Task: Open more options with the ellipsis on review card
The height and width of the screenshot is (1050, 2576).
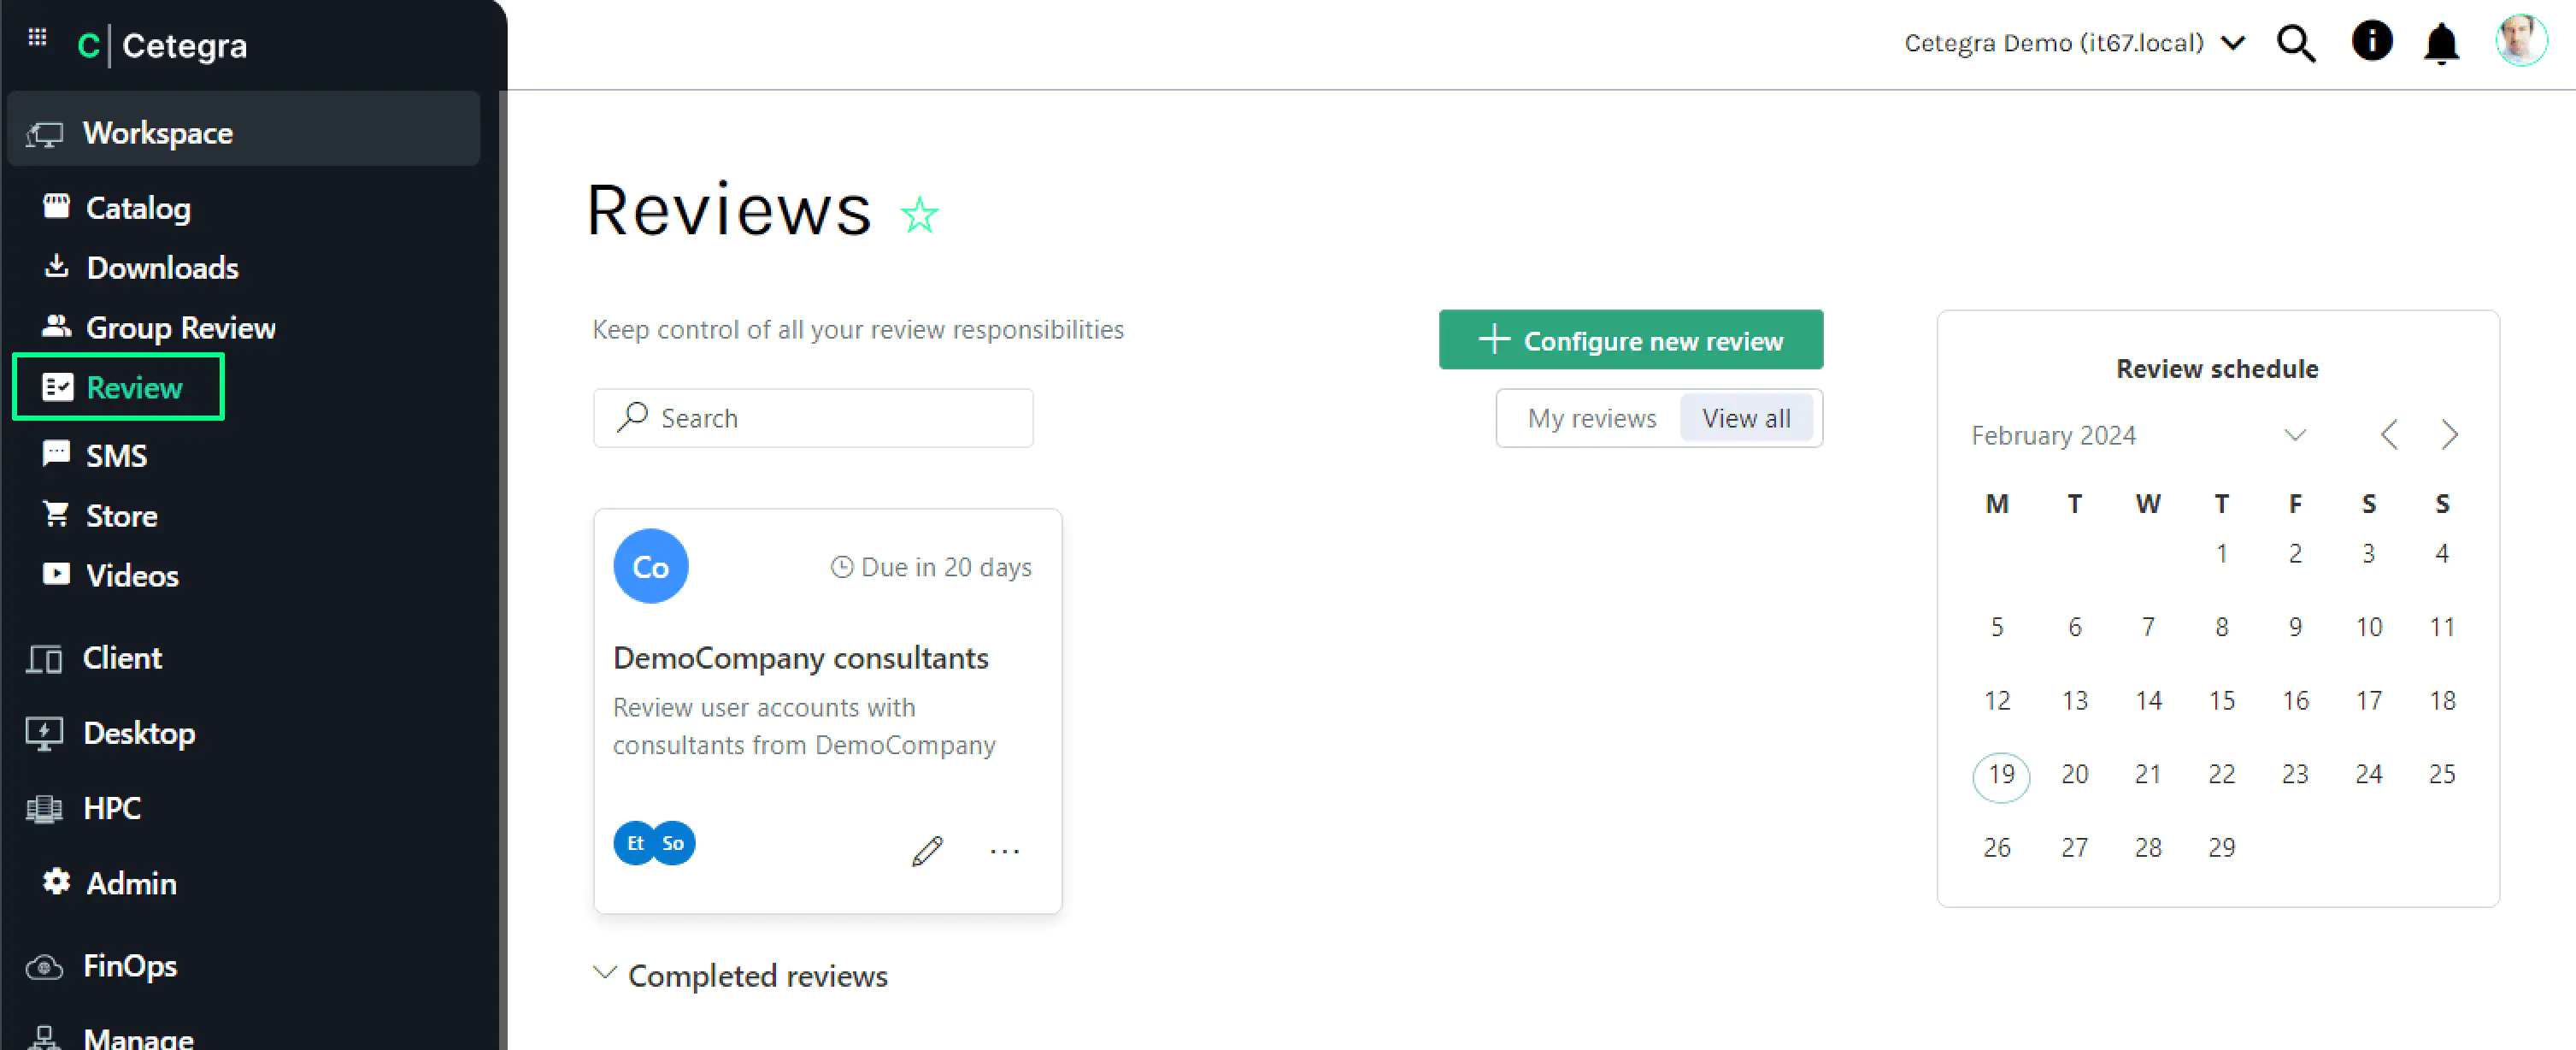Action: 1004,851
